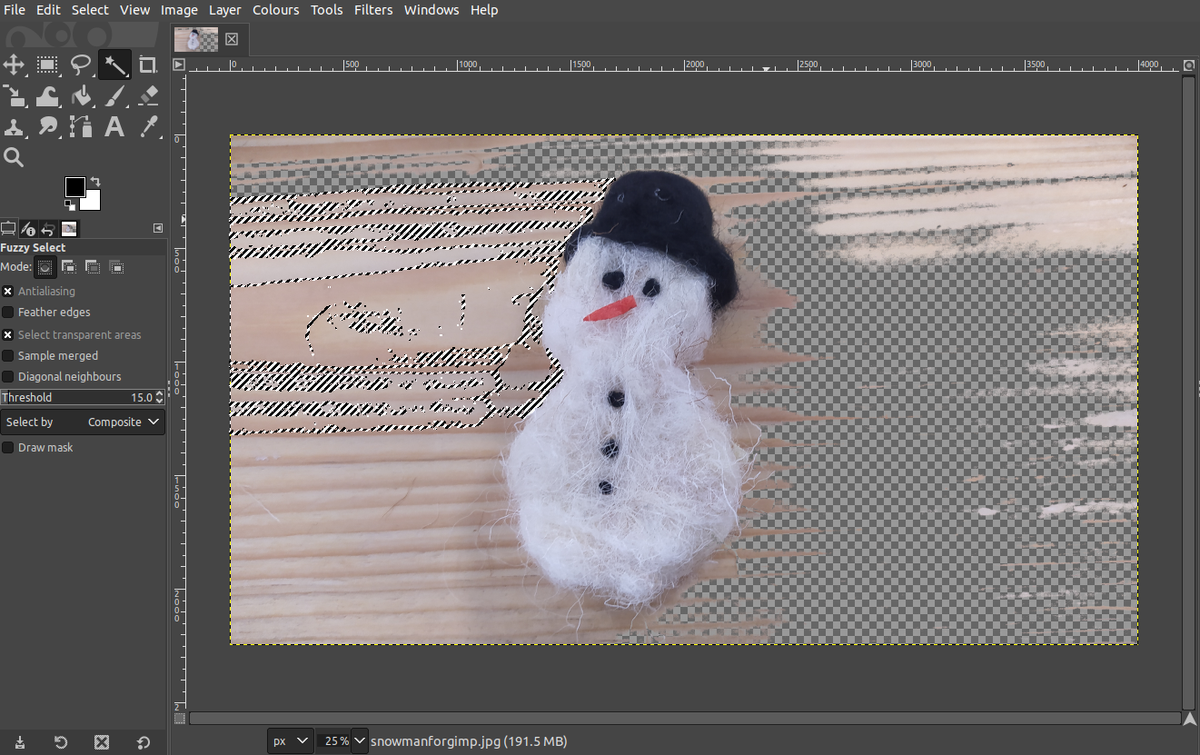Viewport: 1200px width, 755px height.
Task: Activate the Clone tool
Action: point(14,127)
